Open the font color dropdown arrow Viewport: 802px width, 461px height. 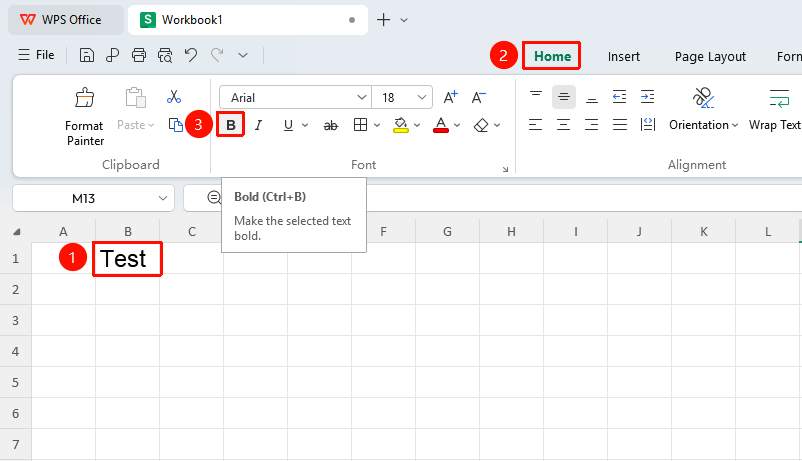457,125
